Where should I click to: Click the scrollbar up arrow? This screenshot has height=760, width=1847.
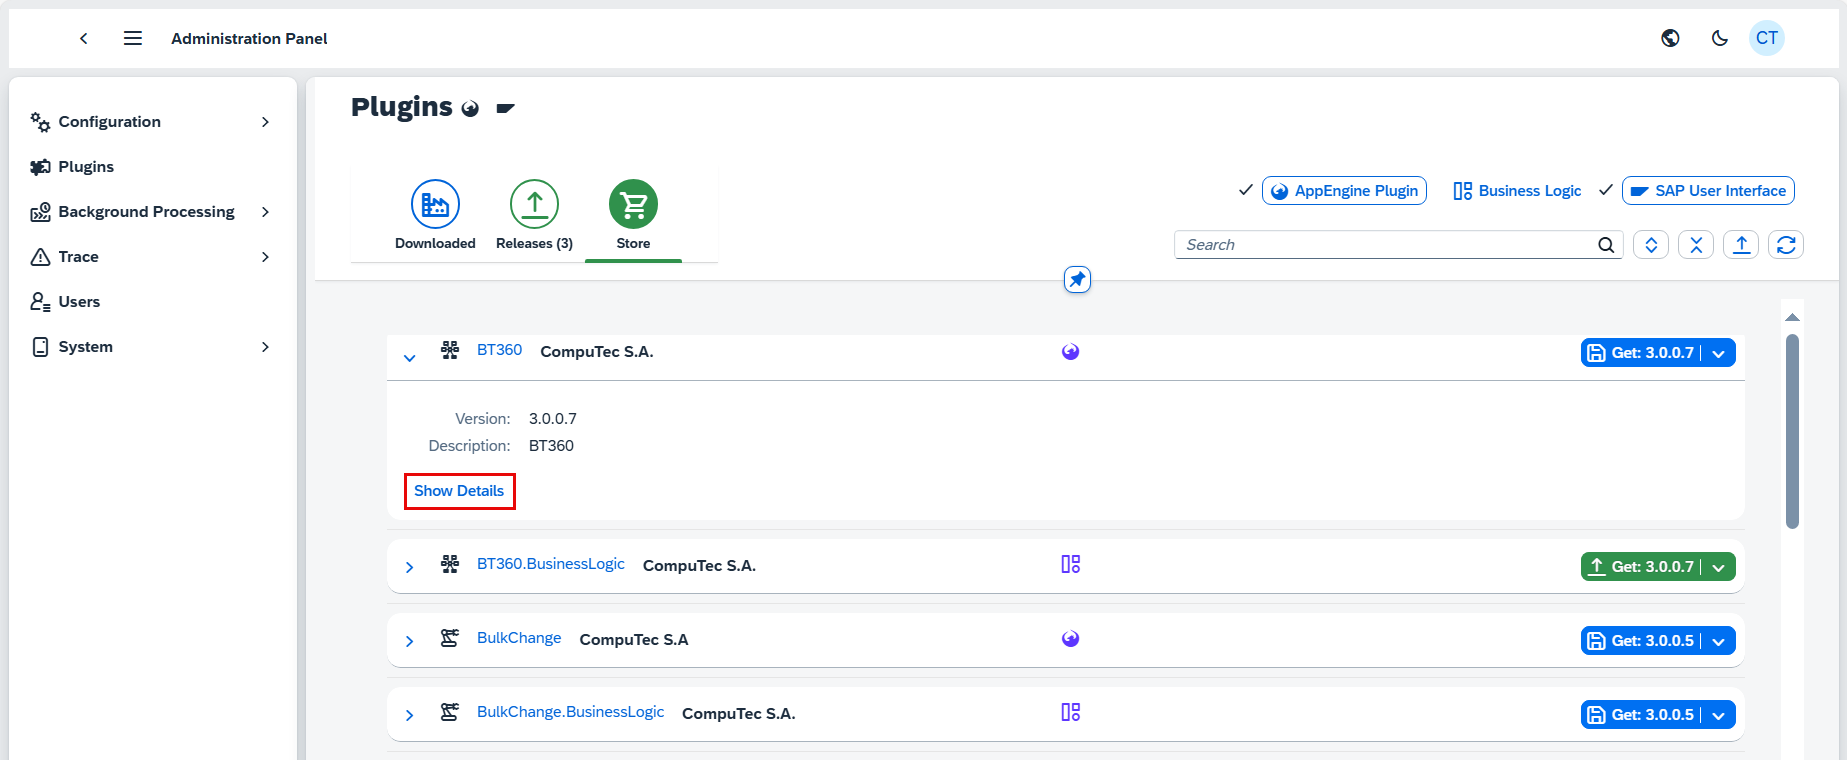[x=1792, y=317]
